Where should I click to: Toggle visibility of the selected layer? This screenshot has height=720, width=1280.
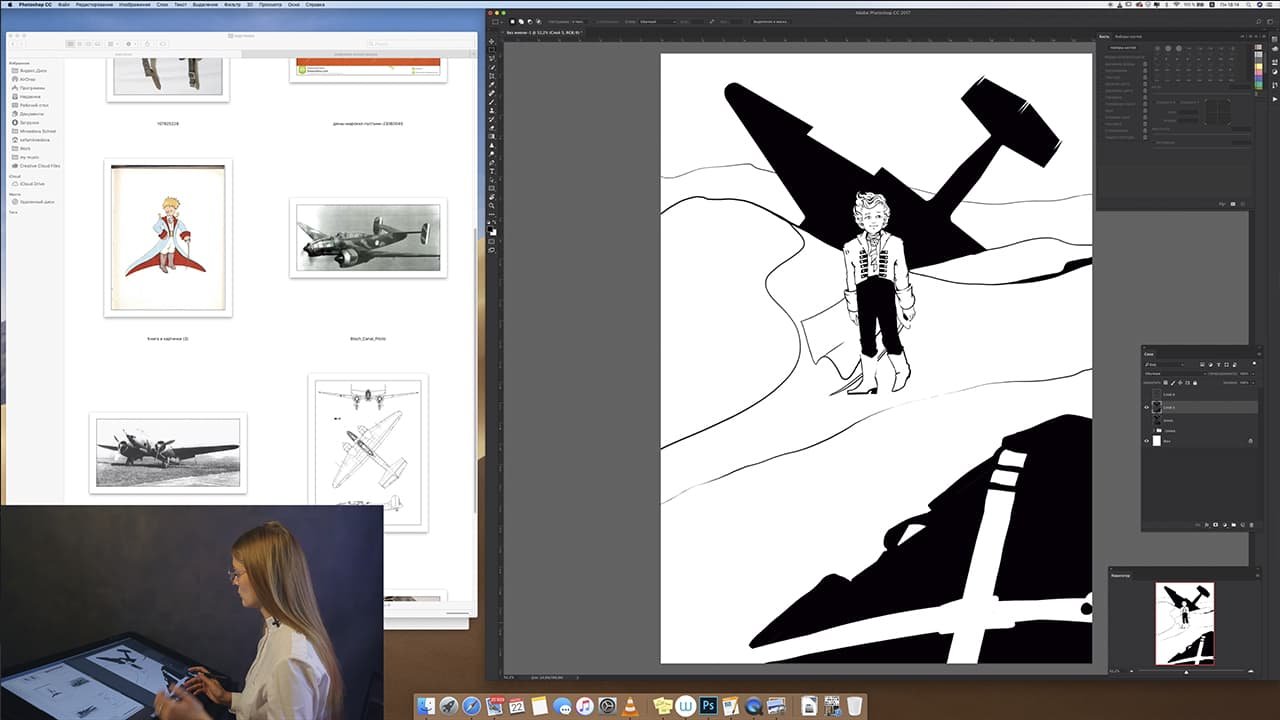click(1147, 407)
